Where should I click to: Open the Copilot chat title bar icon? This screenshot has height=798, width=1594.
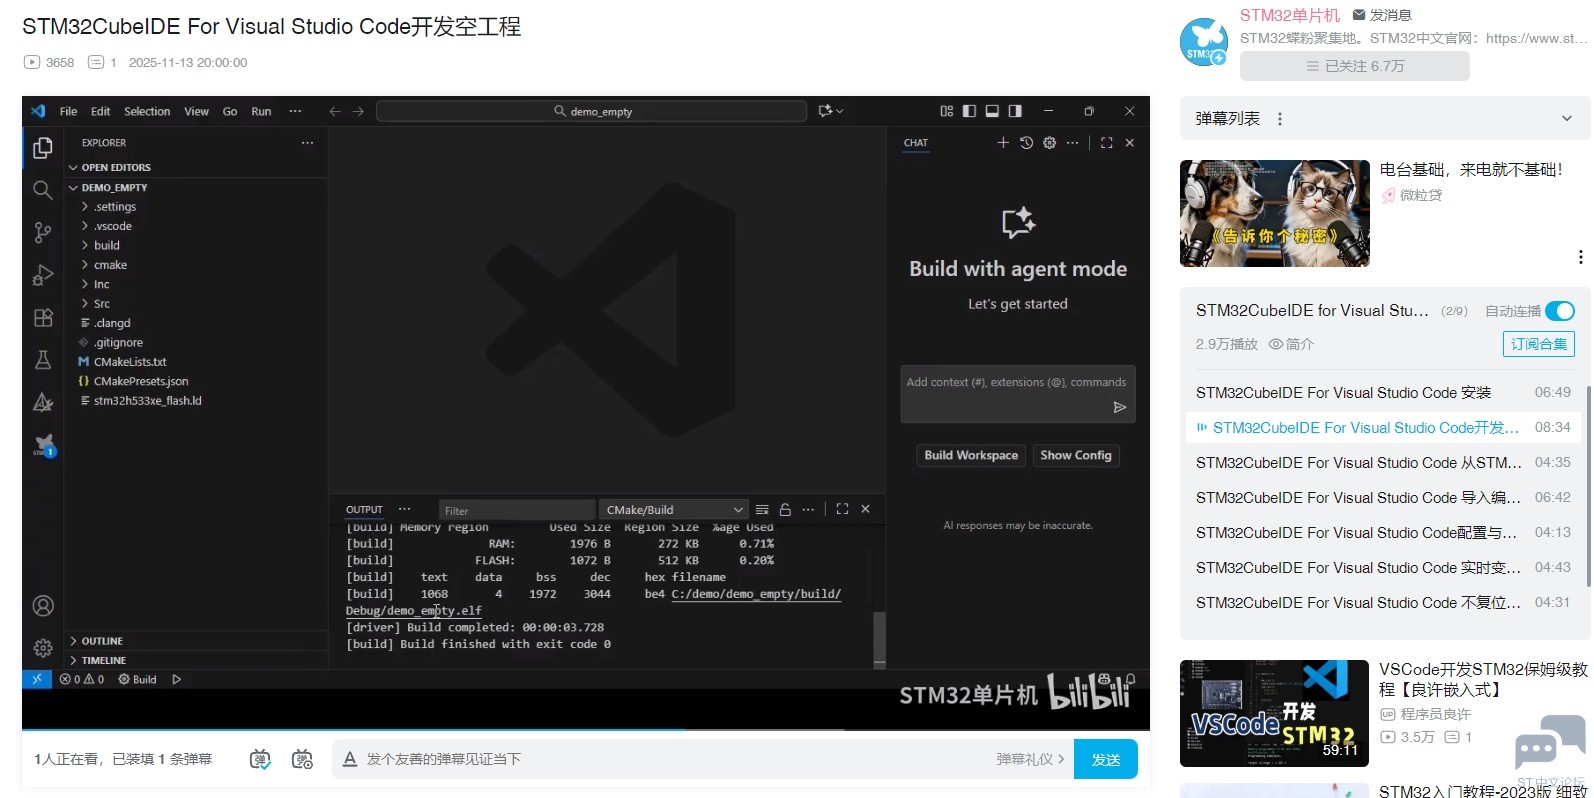pyautogui.click(x=830, y=111)
